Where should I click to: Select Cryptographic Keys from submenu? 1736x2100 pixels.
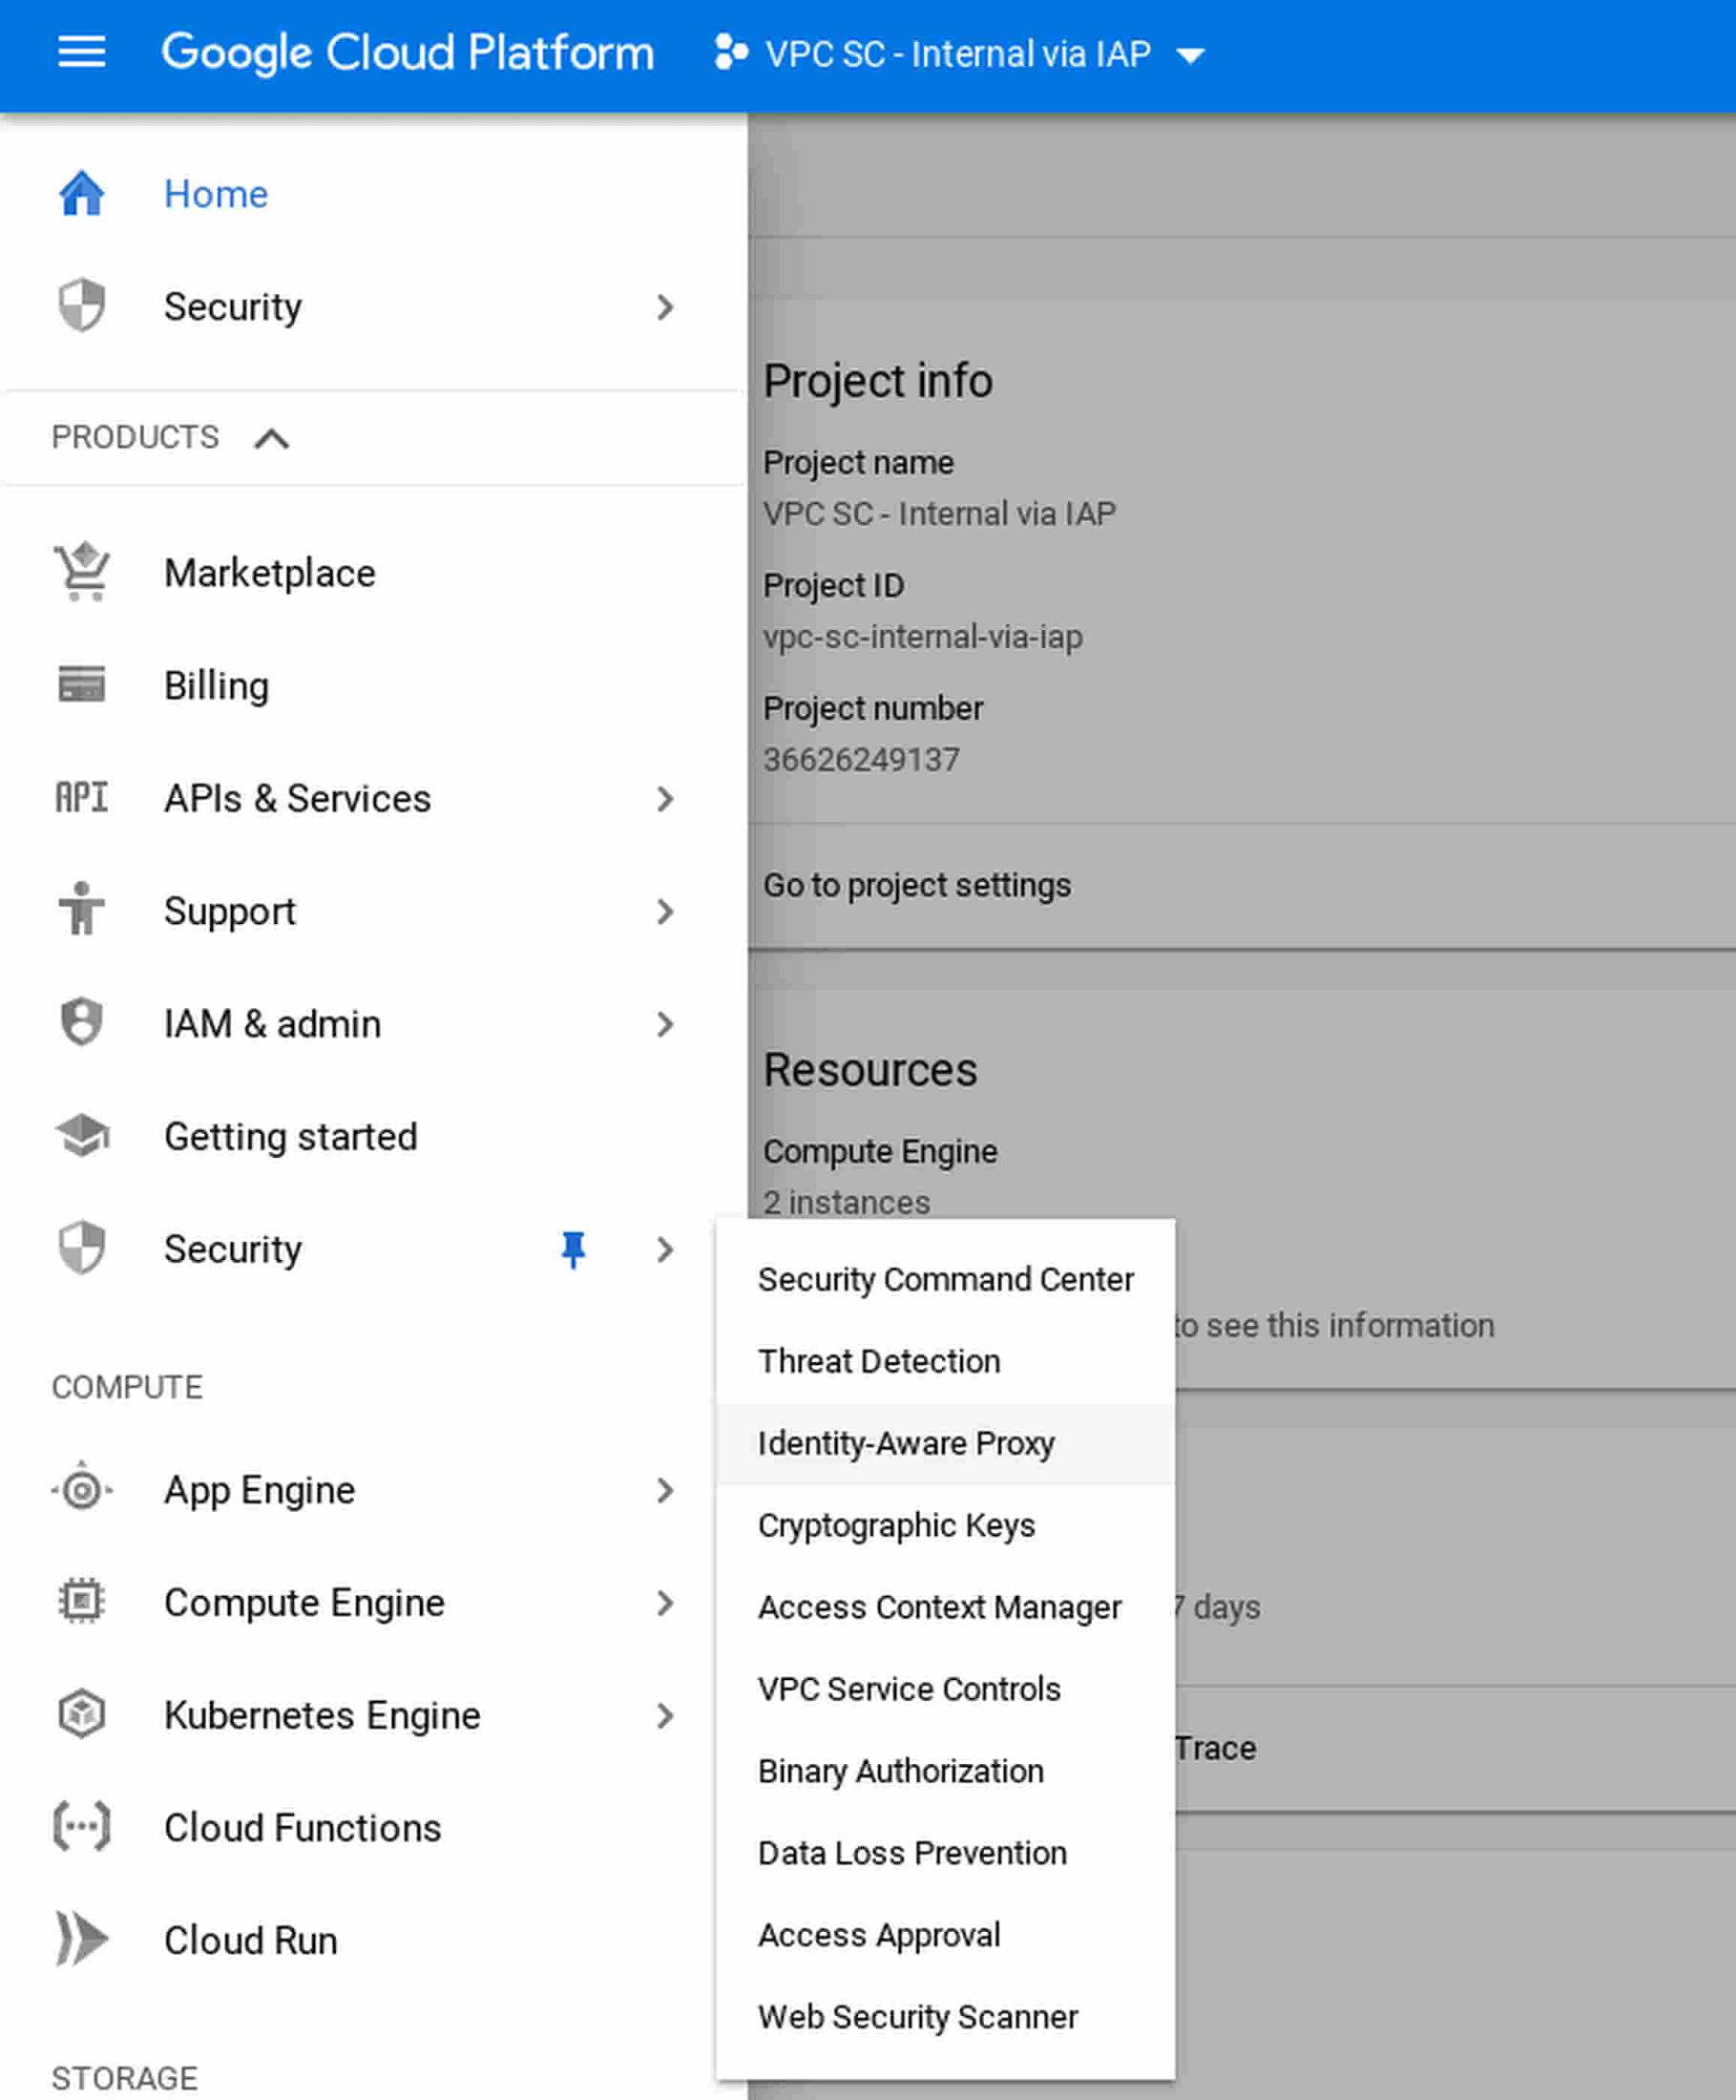[945, 1525]
